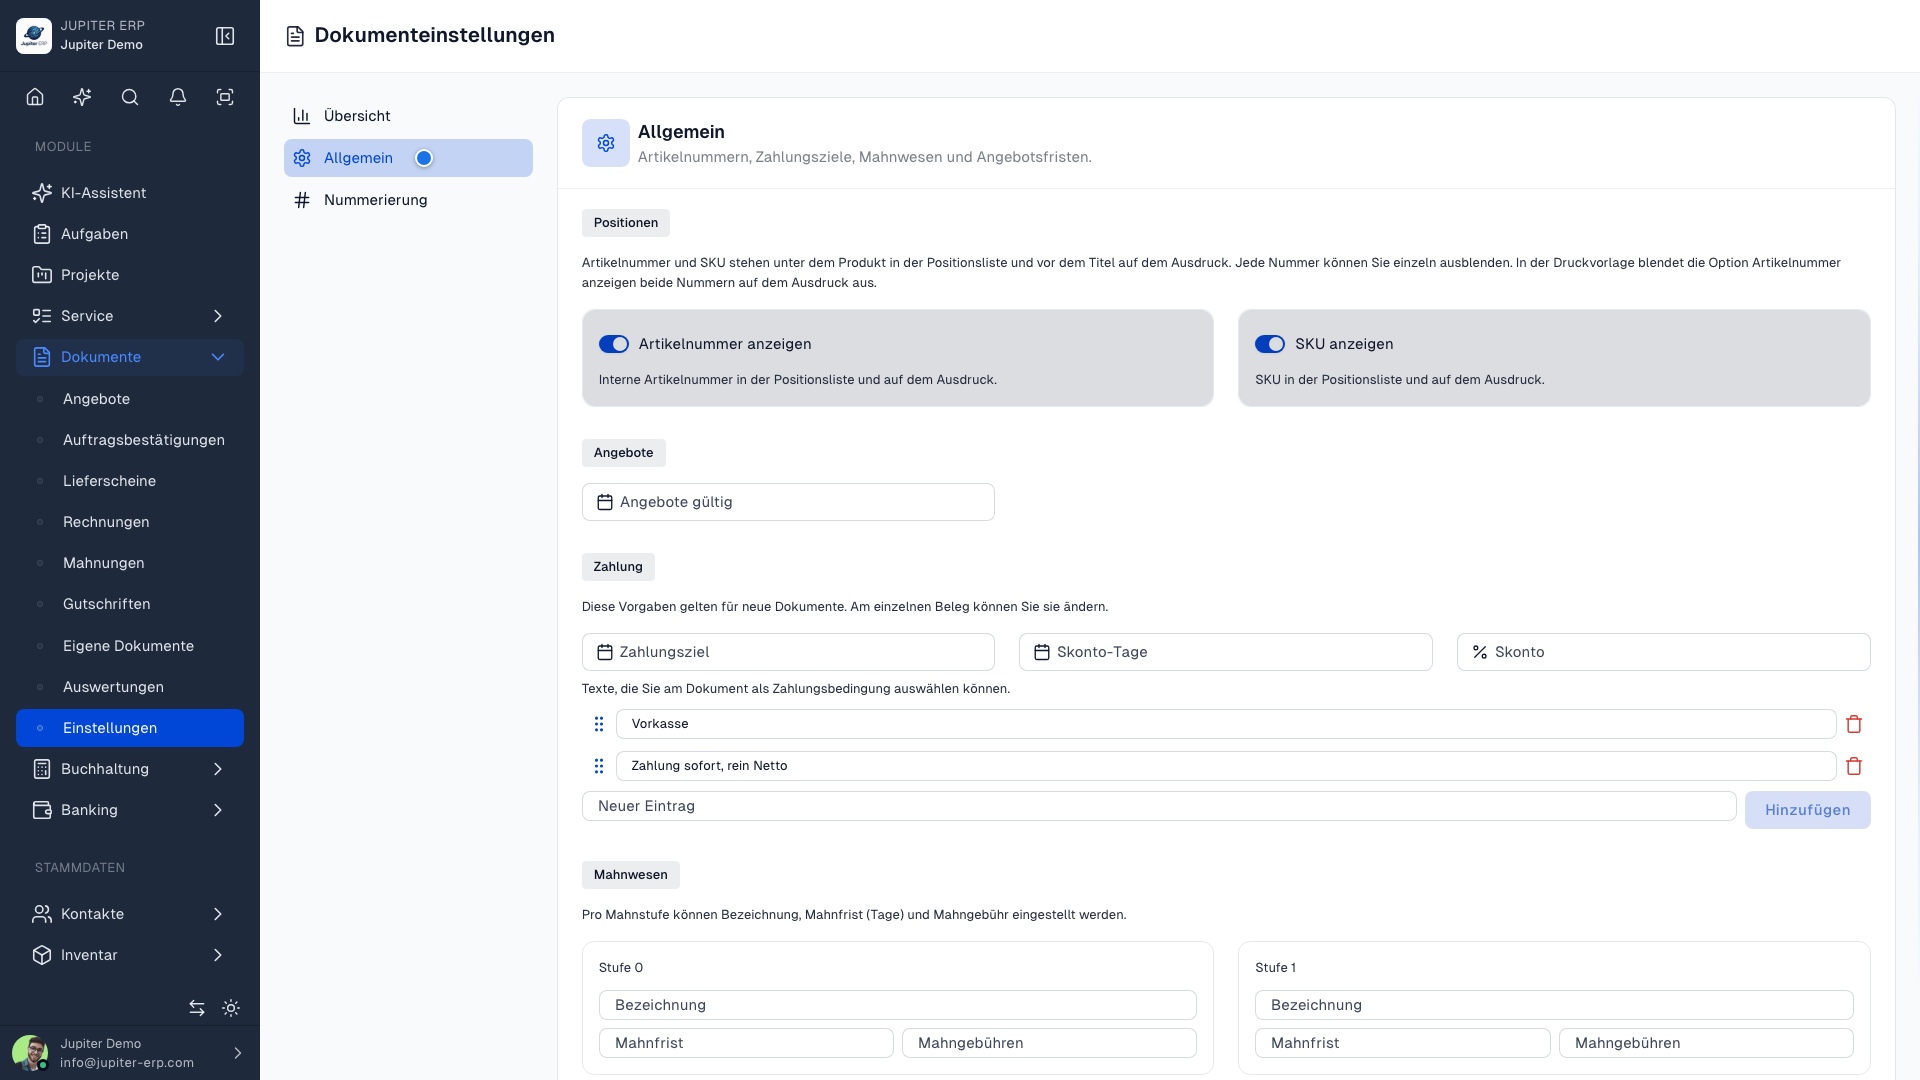This screenshot has height=1080, width=1920.
Task: Open the Aufgaben module
Action: tap(130, 234)
